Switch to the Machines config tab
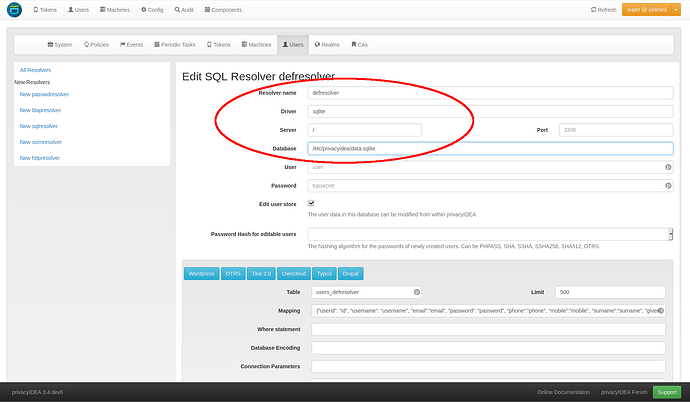The image size is (690, 402). (257, 45)
